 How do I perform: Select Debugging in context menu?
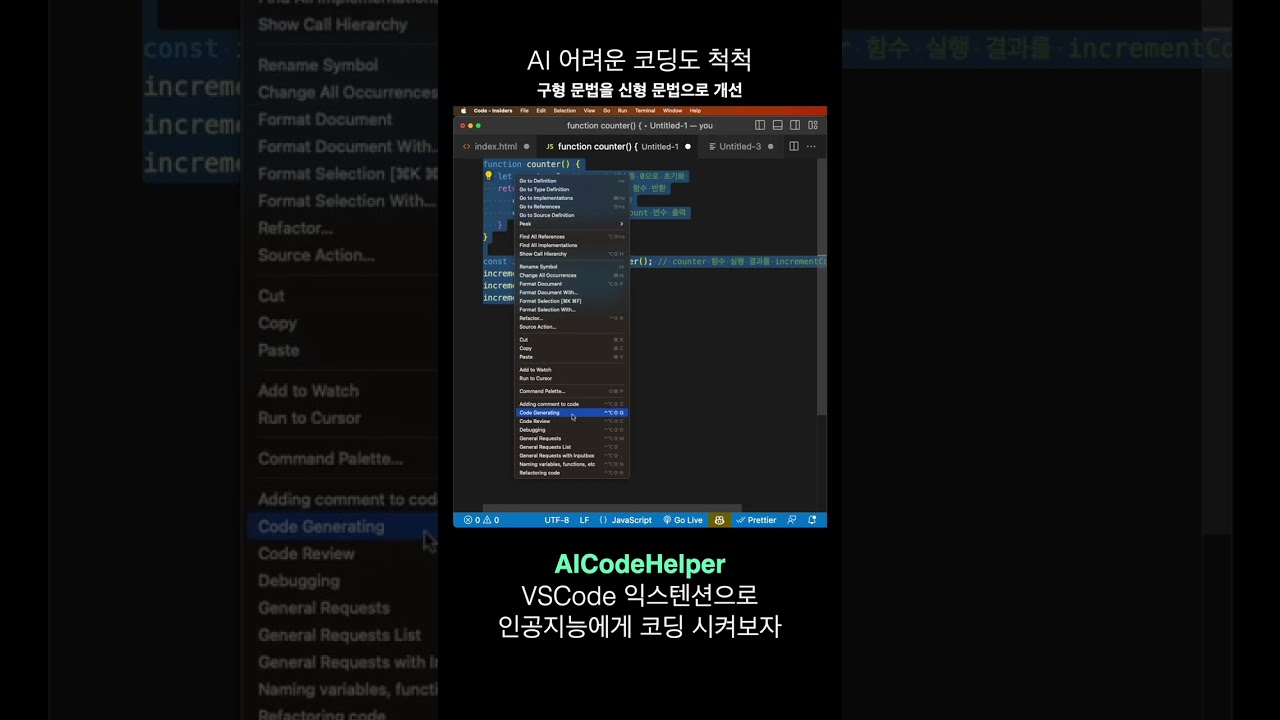click(571, 430)
